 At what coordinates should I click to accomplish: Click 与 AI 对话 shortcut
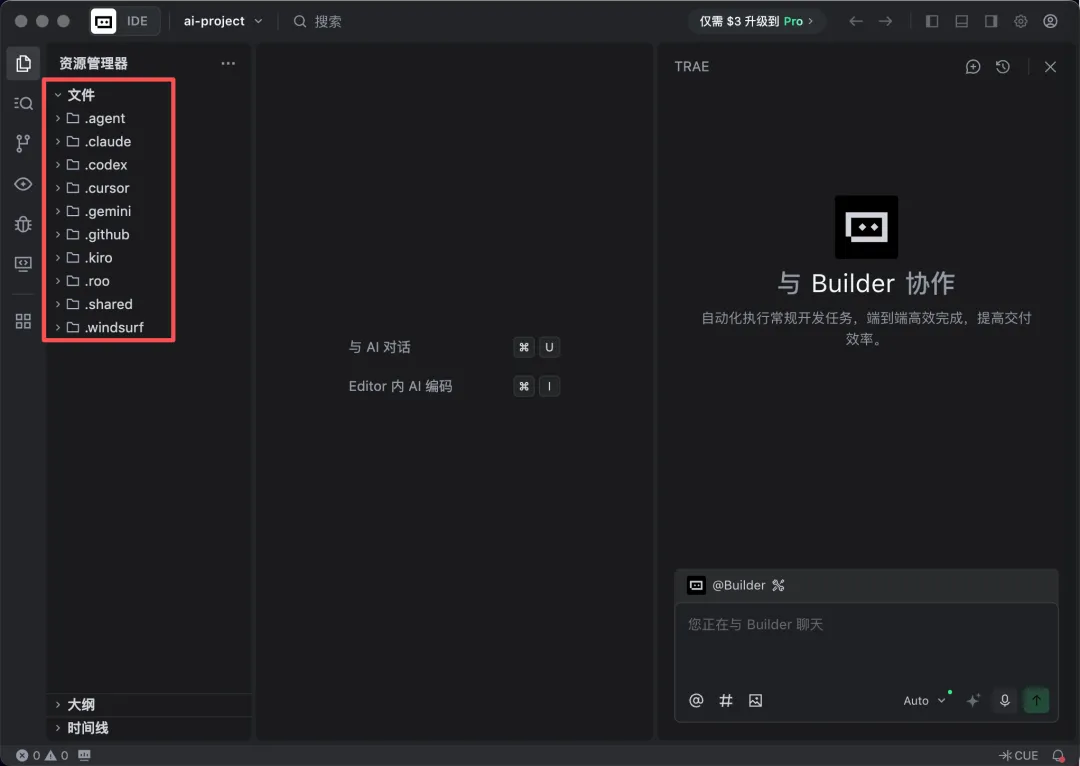tap(454, 347)
